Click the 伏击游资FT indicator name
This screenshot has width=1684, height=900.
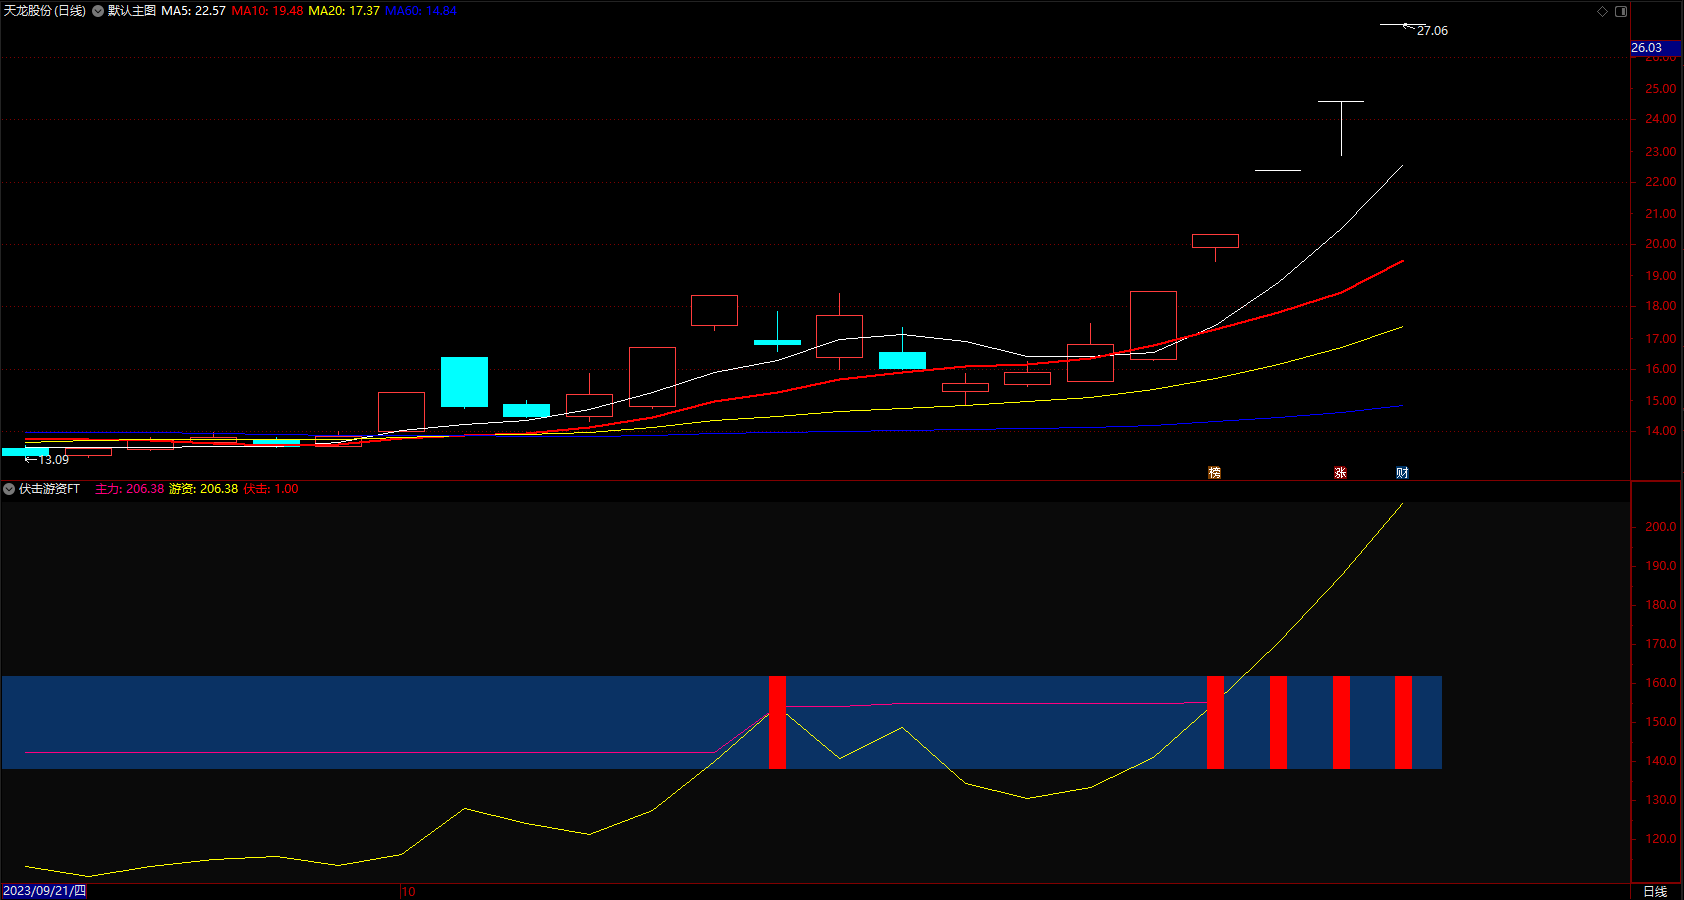click(49, 489)
